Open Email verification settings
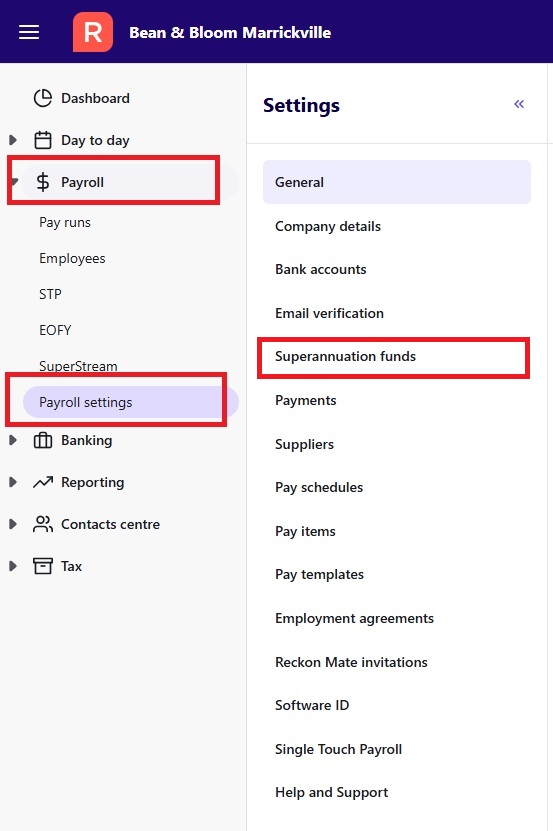 pos(329,313)
